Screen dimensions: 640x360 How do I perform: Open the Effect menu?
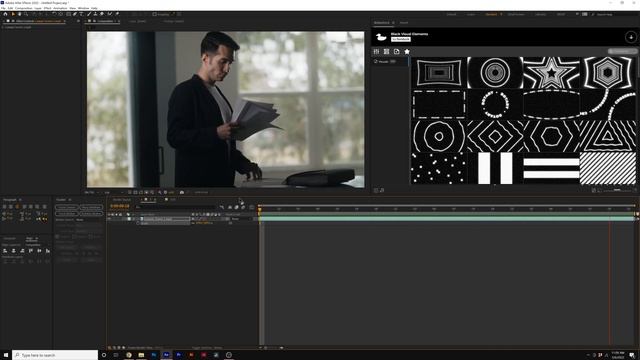[47, 8]
